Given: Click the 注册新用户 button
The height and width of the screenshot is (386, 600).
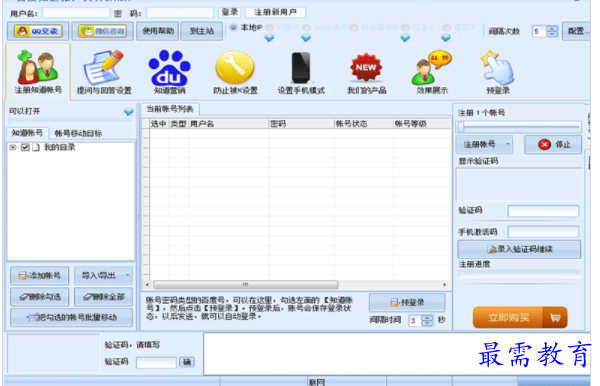Looking at the screenshot, I should [276, 12].
